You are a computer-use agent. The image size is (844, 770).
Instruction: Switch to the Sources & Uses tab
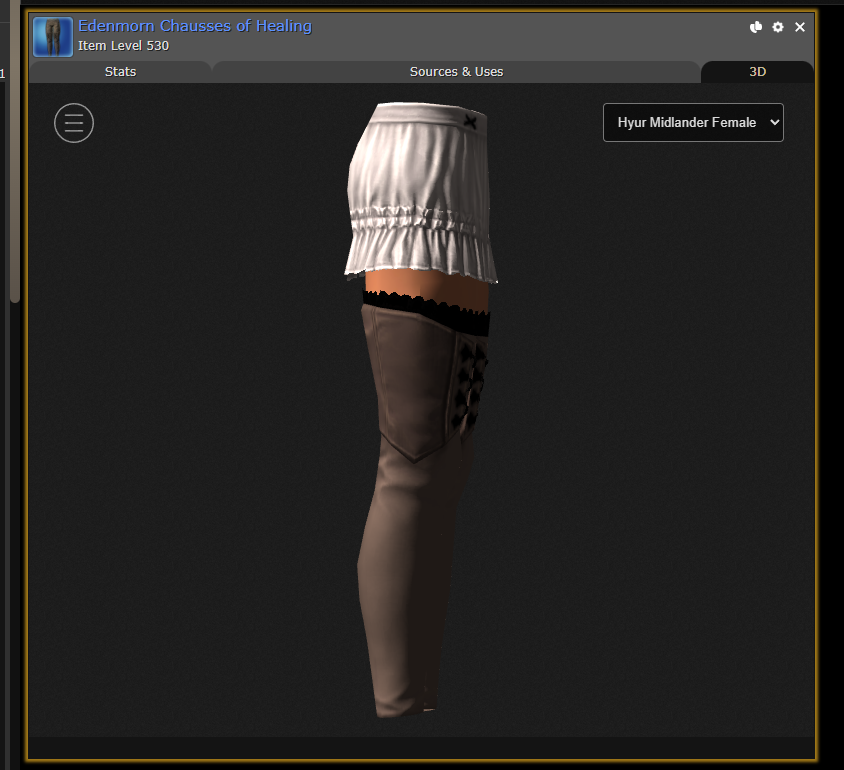456,72
